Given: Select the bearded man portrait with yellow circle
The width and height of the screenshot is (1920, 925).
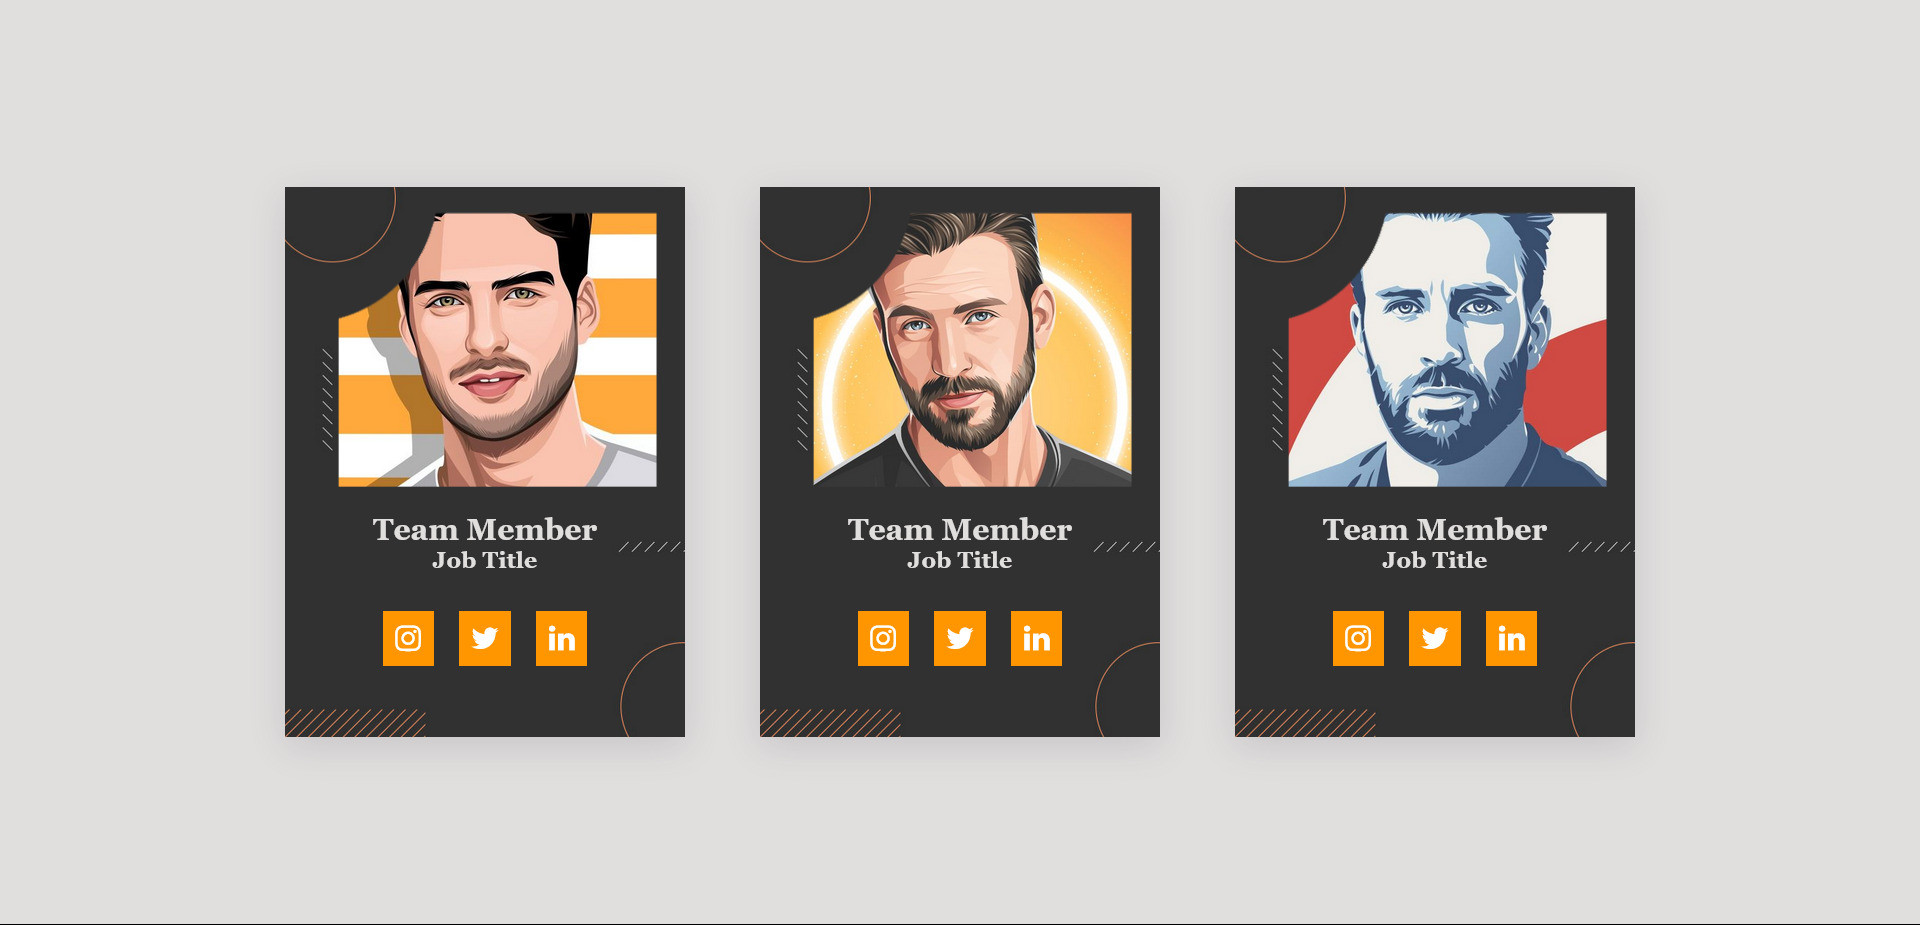Looking at the screenshot, I should (x=972, y=350).
